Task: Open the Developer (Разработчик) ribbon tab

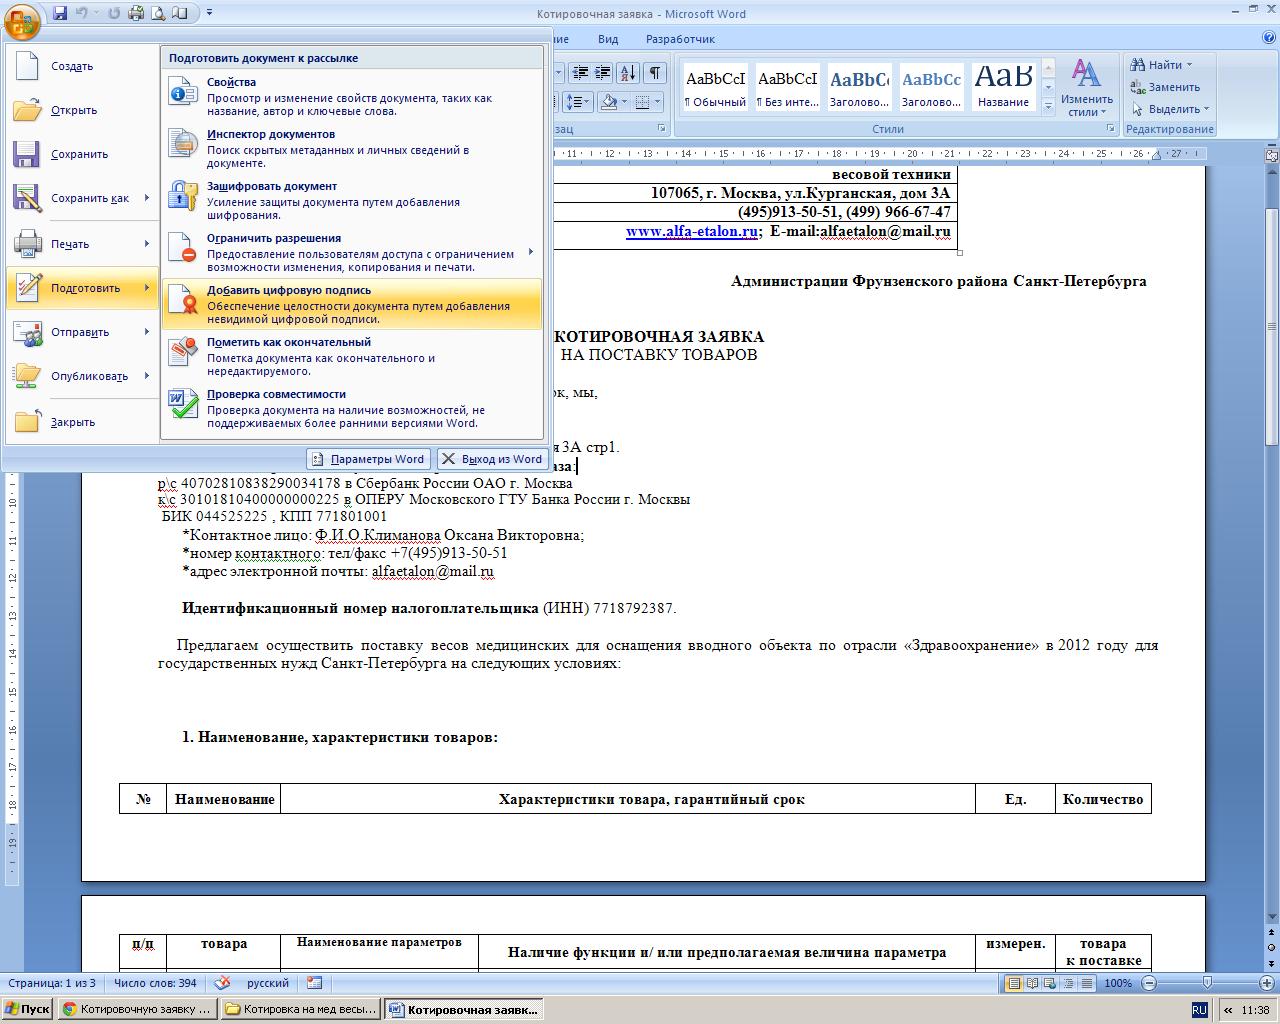Action: coord(680,39)
